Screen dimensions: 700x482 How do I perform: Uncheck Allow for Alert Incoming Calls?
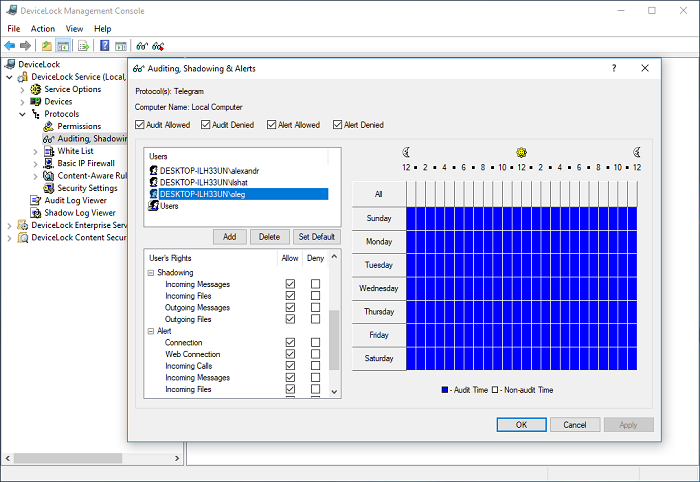(290, 366)
